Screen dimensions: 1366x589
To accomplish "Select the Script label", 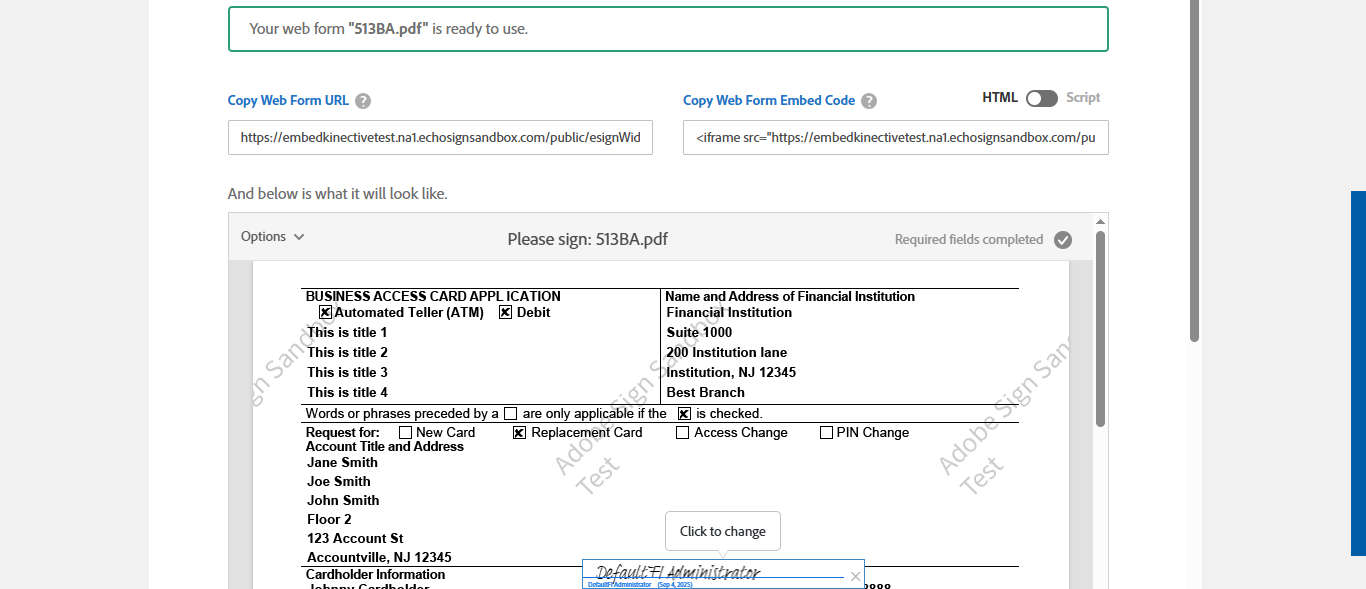I will 1083,97.
